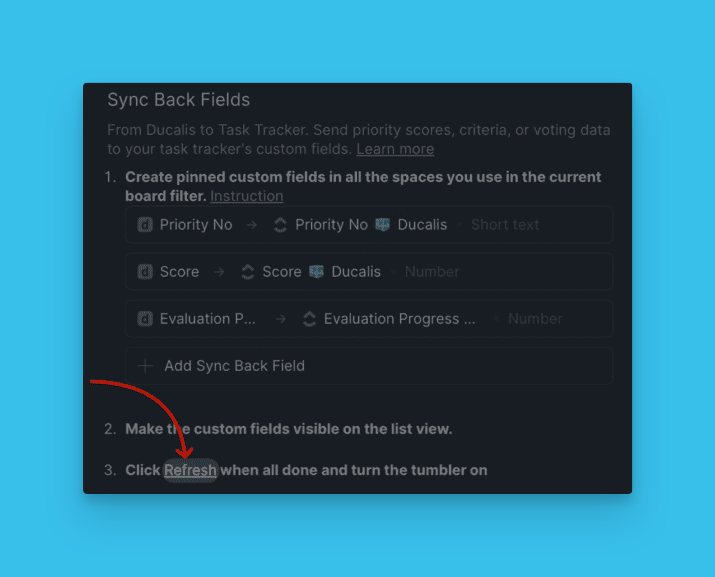Click the arrow icon in the Priority No row
Screen dimensions: 715x577
click(252, 225)
